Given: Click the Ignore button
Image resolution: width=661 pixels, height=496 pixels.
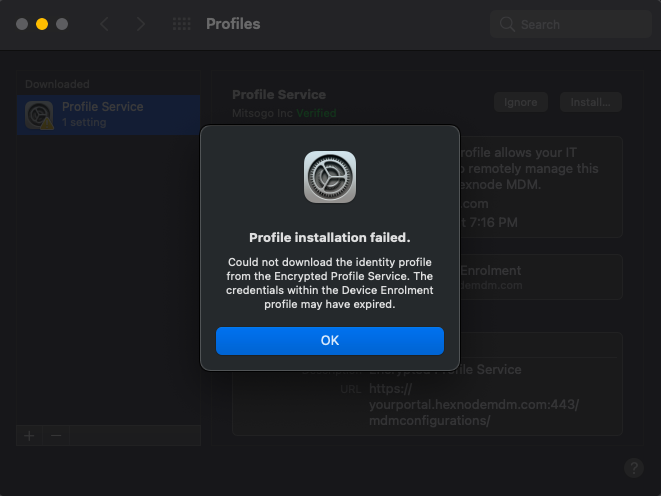Looking at the screenshot, I should (x=521, y=102).
